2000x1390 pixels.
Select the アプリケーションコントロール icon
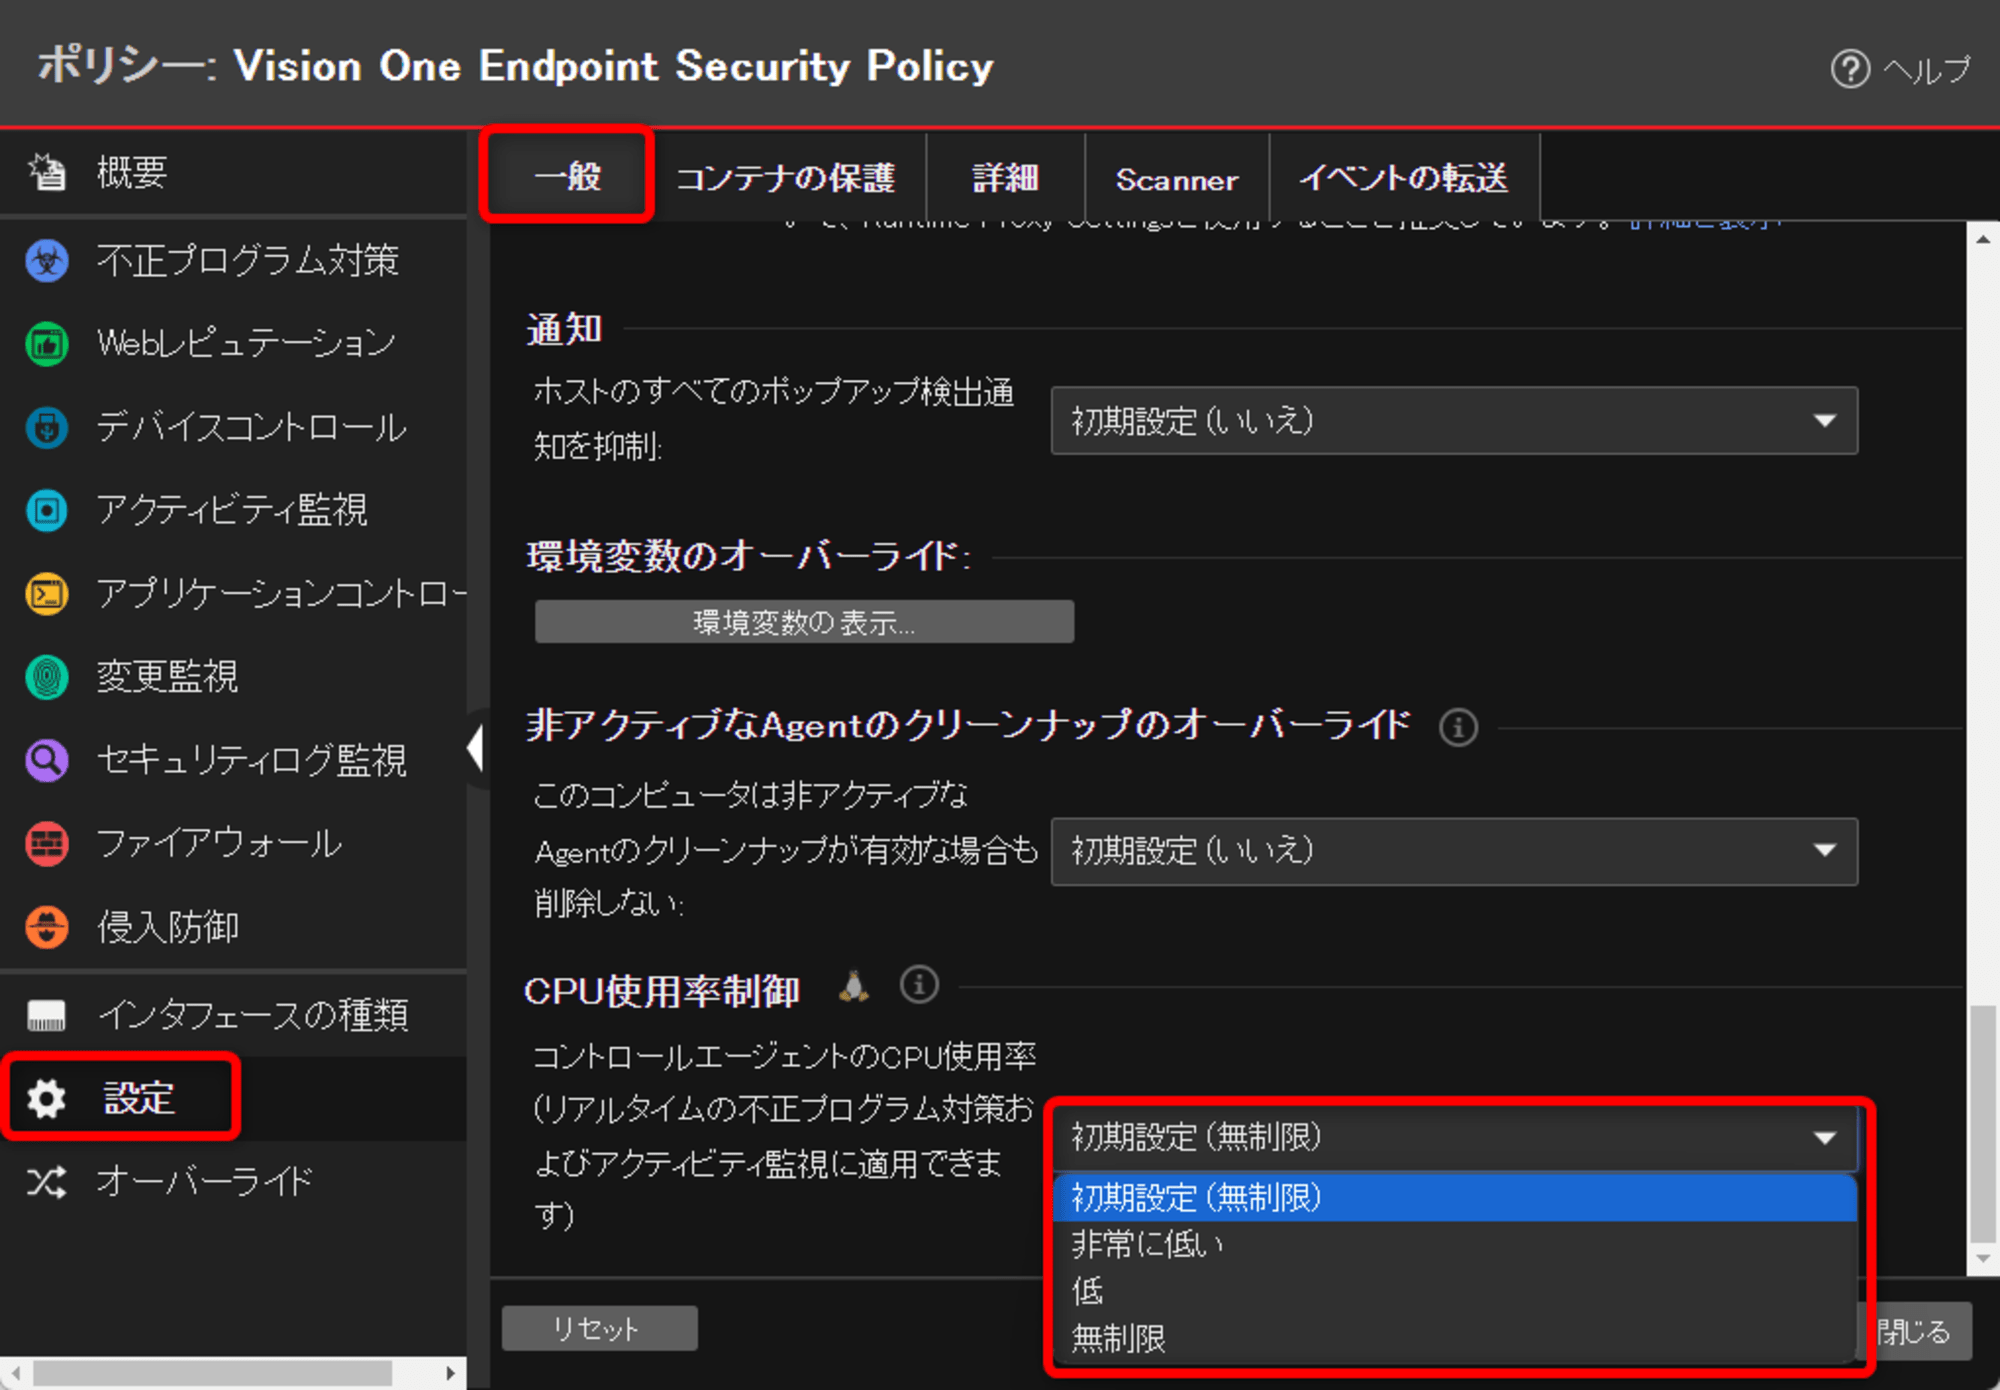[x=47, y=594]
